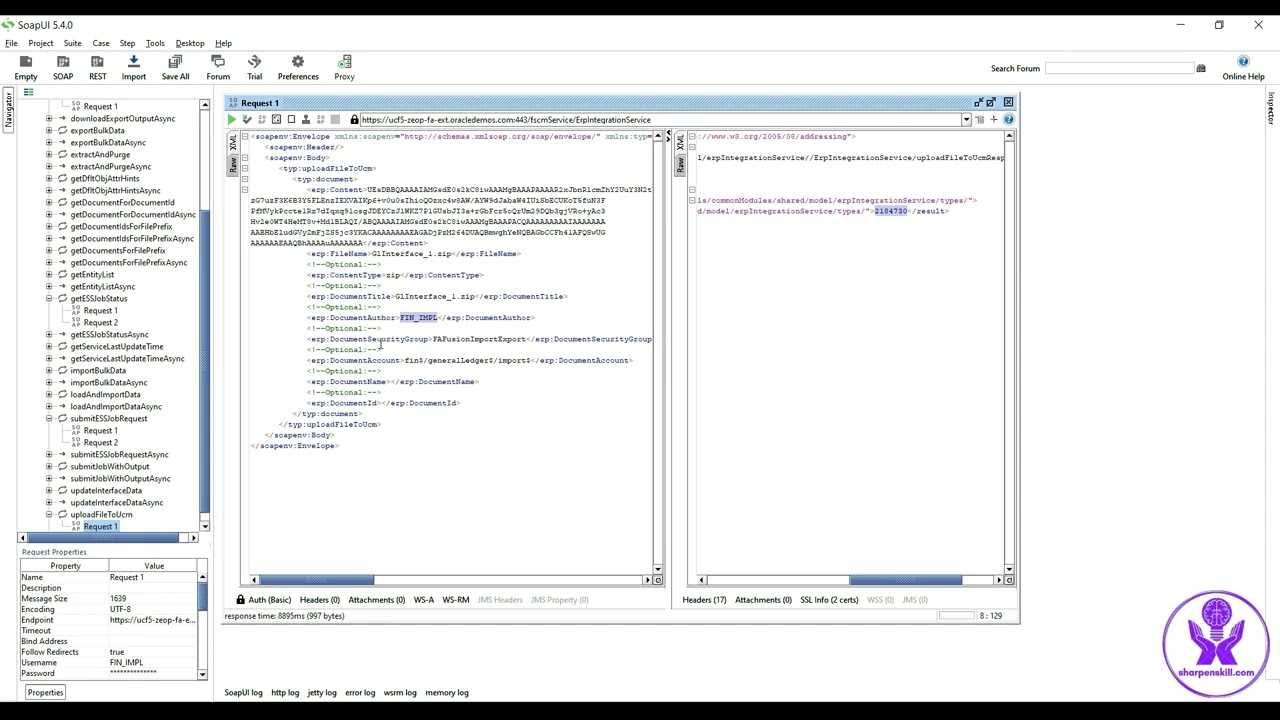This screenshot has height=720, width=1280.
Task: Open the Case menu
Action: (x=101, y=43)
